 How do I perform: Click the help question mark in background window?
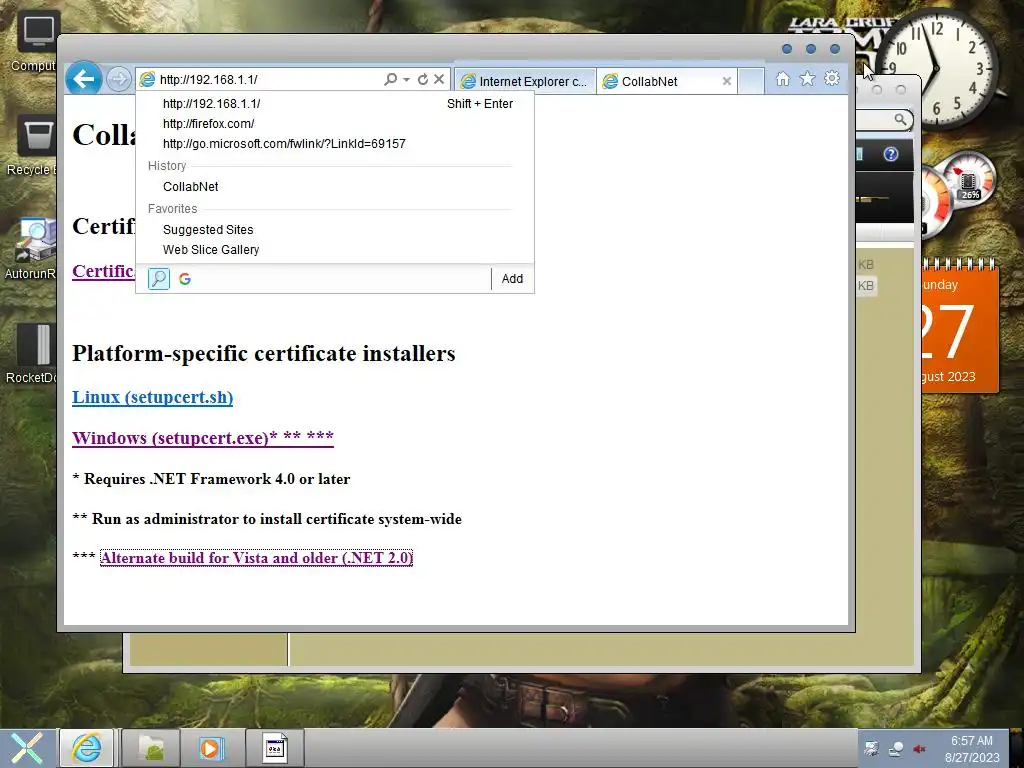click(x=891, y=154)
